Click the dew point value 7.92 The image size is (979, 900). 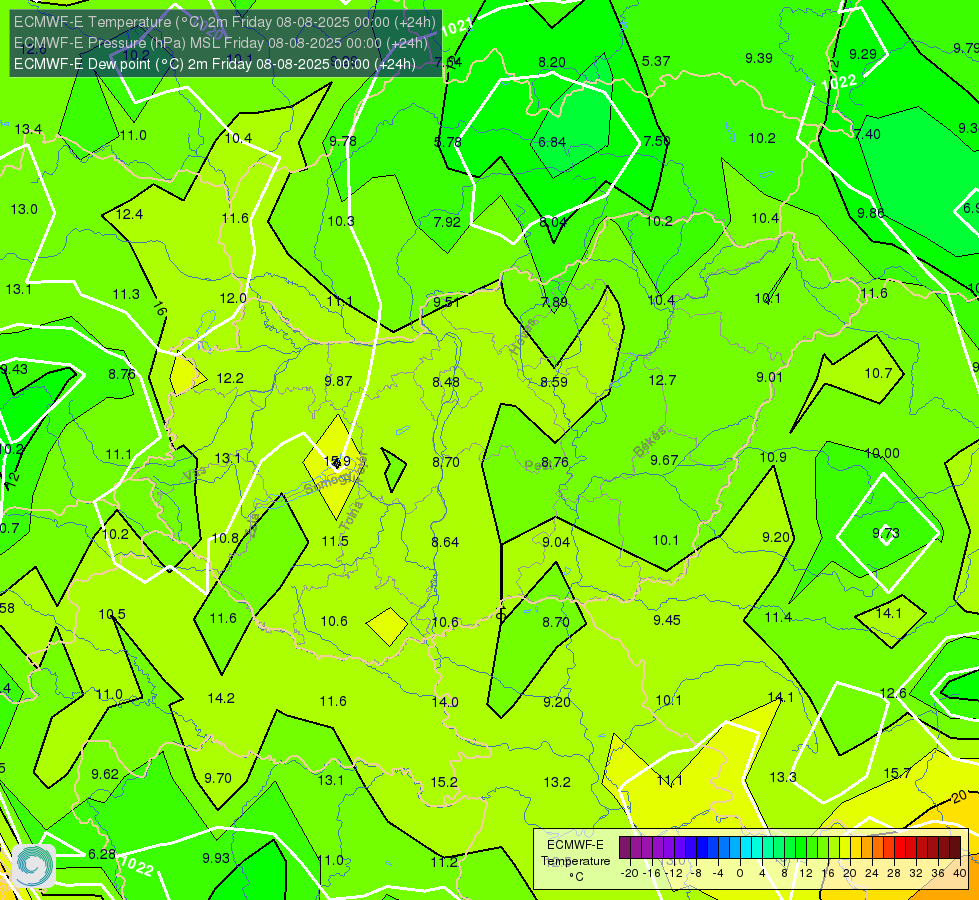click(x=447, y=222)
